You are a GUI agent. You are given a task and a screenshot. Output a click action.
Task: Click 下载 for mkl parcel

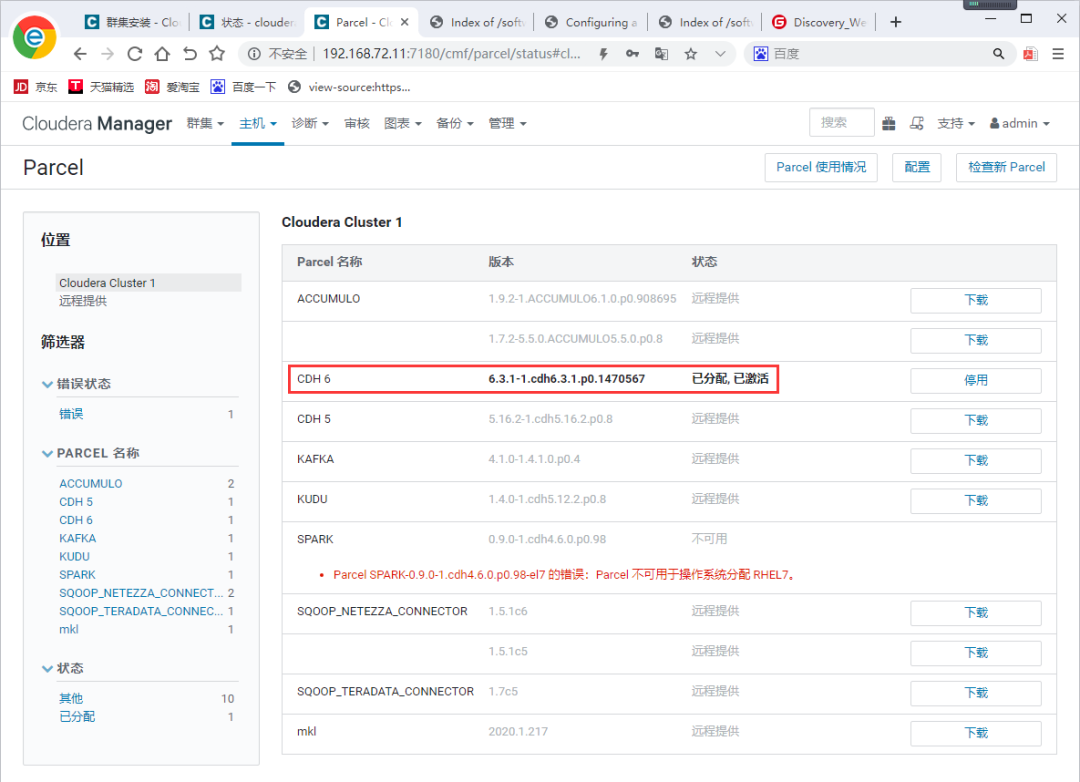click(x=975, y=733)
